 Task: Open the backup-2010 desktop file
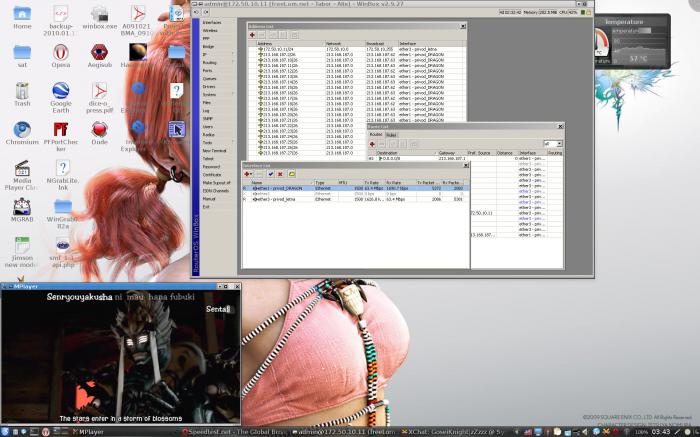tap(61, 21)
